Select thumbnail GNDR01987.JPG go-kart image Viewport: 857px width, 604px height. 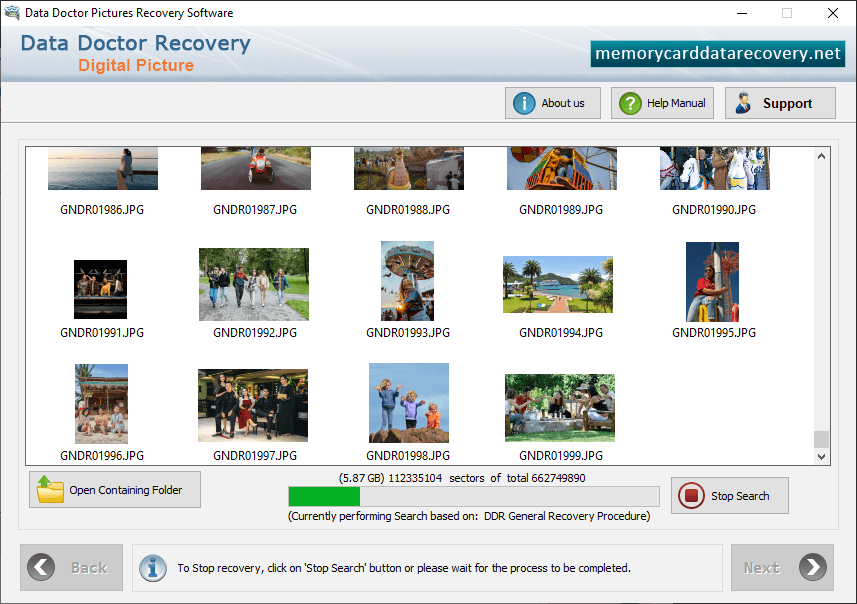[x=256, y=168]
